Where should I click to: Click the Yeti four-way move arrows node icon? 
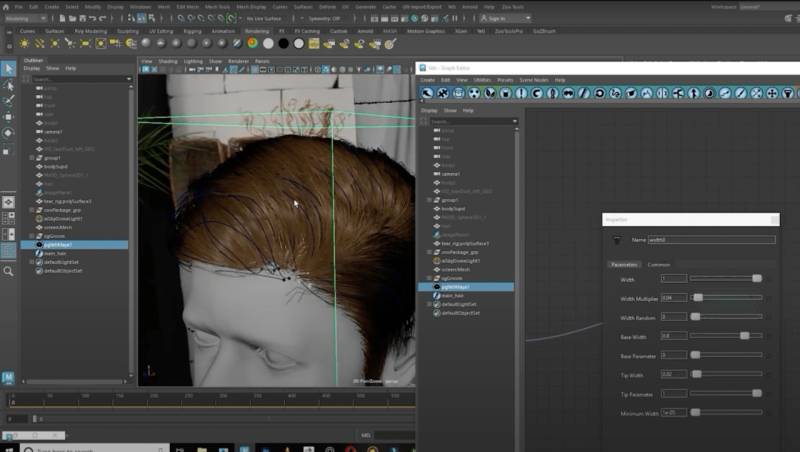coord(772,93)
